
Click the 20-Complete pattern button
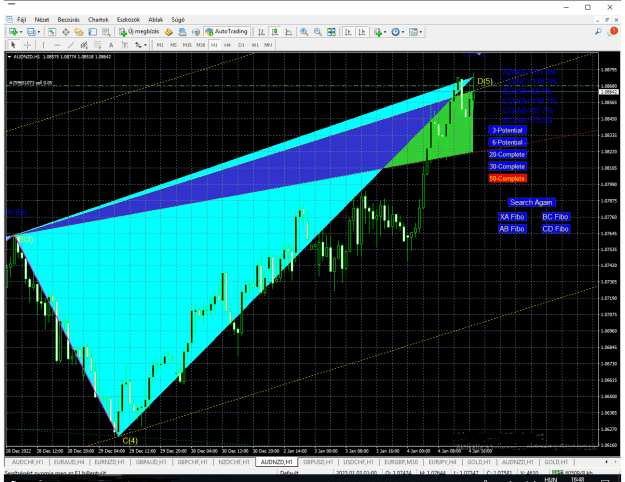pos(507,154)
